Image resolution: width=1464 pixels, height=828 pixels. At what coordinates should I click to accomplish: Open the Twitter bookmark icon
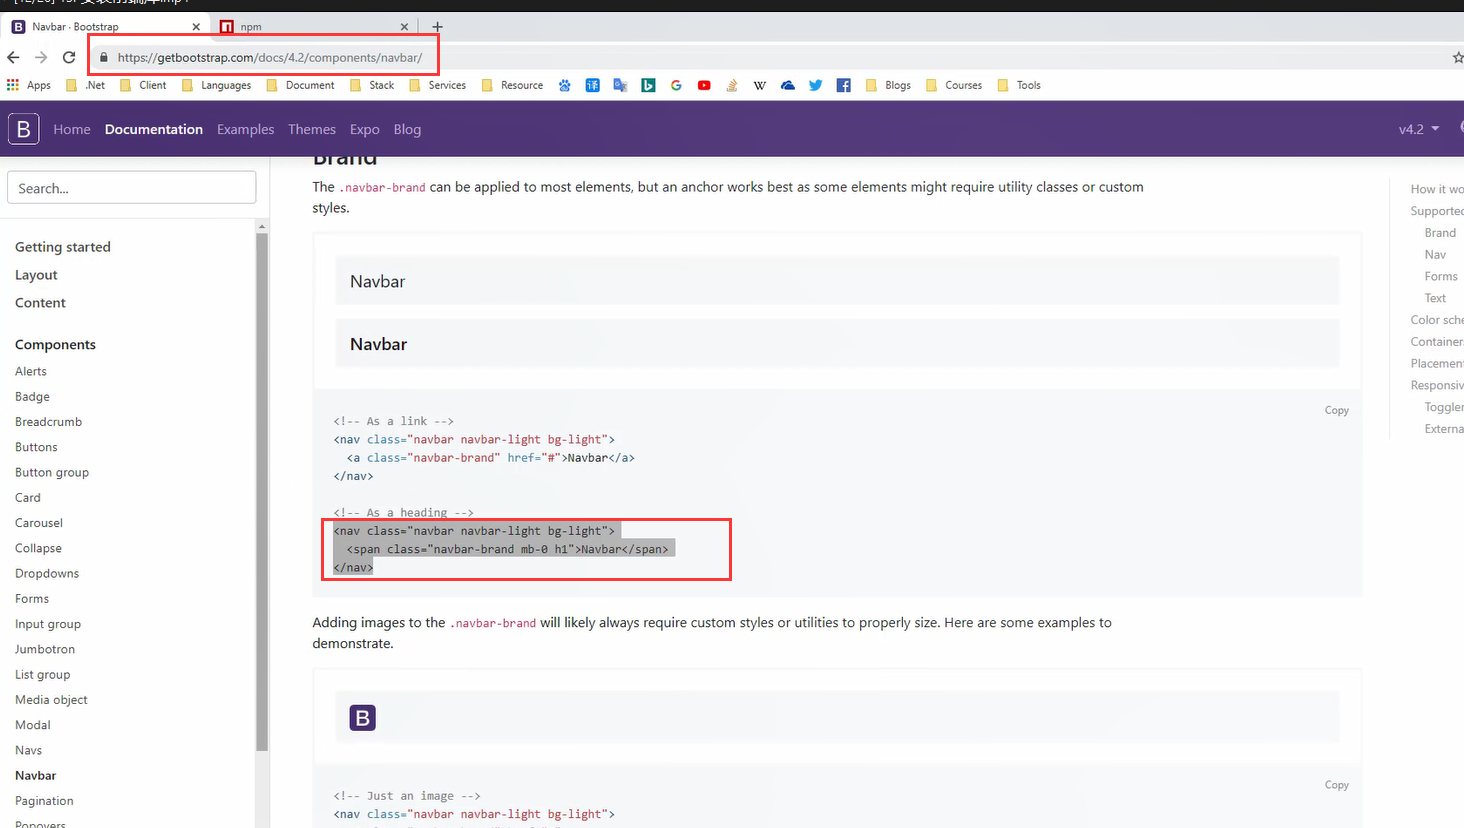816,85
